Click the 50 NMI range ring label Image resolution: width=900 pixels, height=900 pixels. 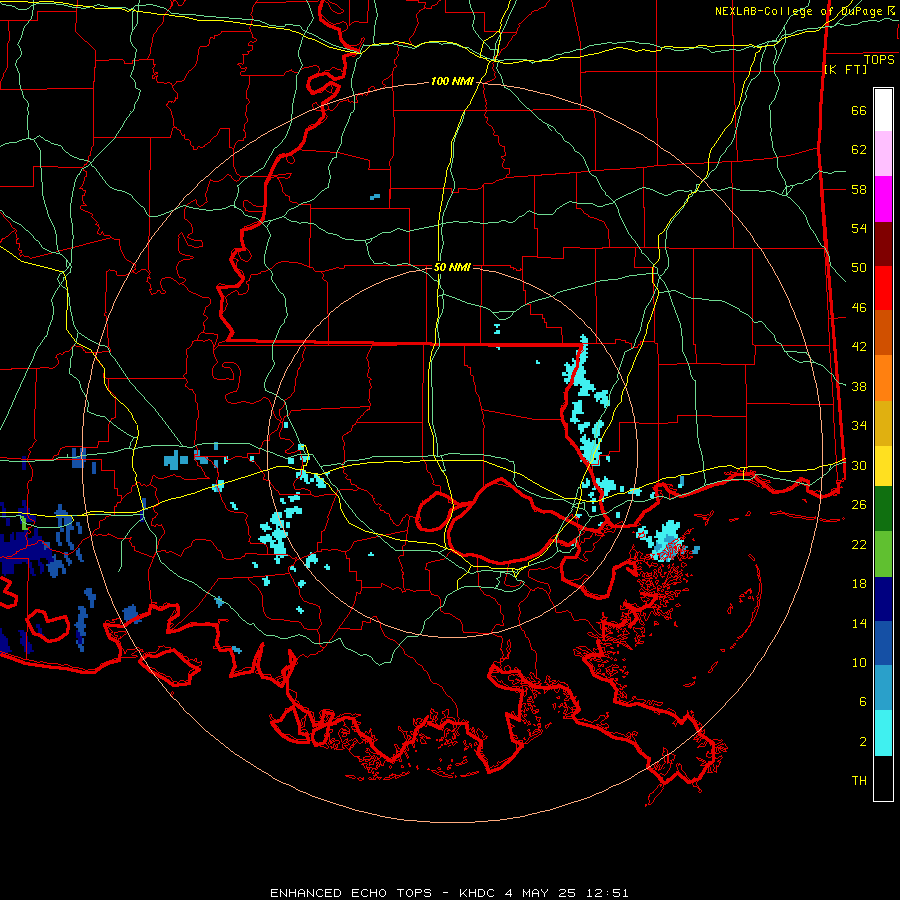(x=452, y=267)
